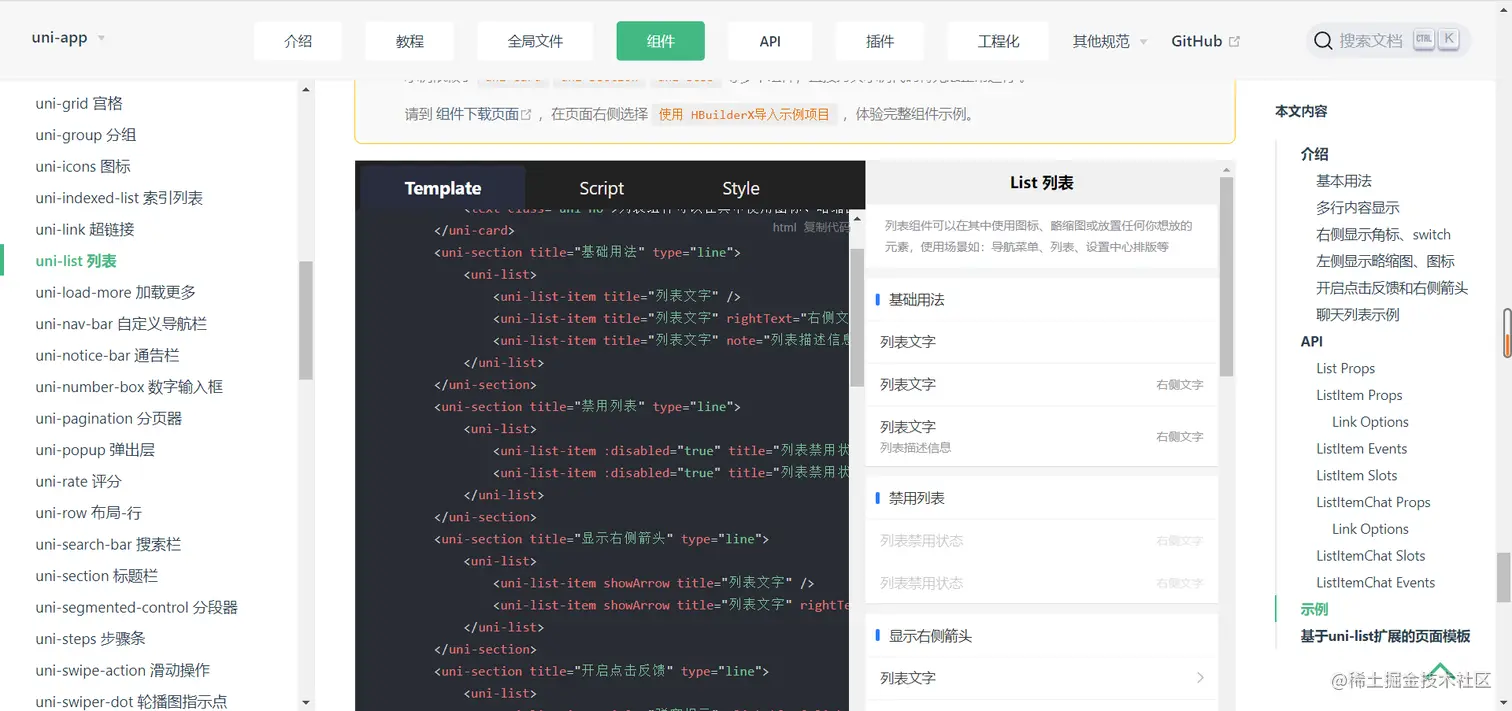Open uni-section 标题栏 in sidebar
Image resolution: width=1512 pixels, height=711 pixels.
point(97,576)
